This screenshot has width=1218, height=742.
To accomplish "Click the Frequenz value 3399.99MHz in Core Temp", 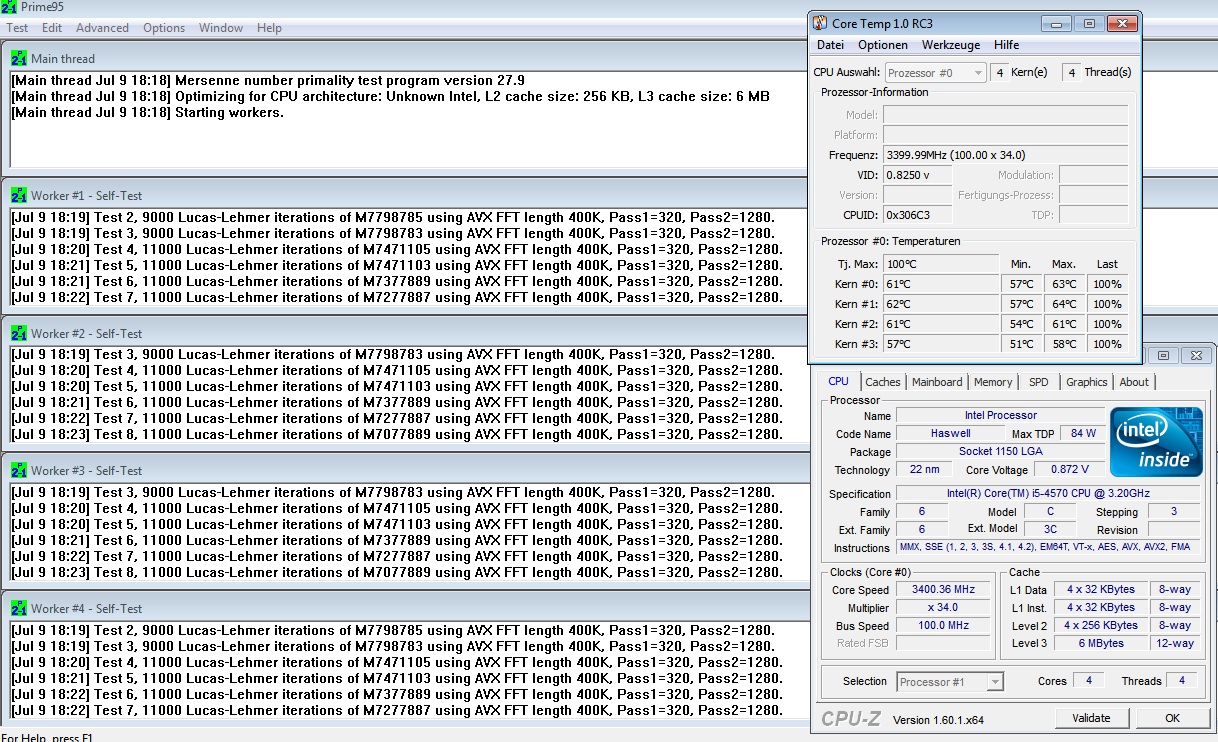I will click(x=1004, y=155).
